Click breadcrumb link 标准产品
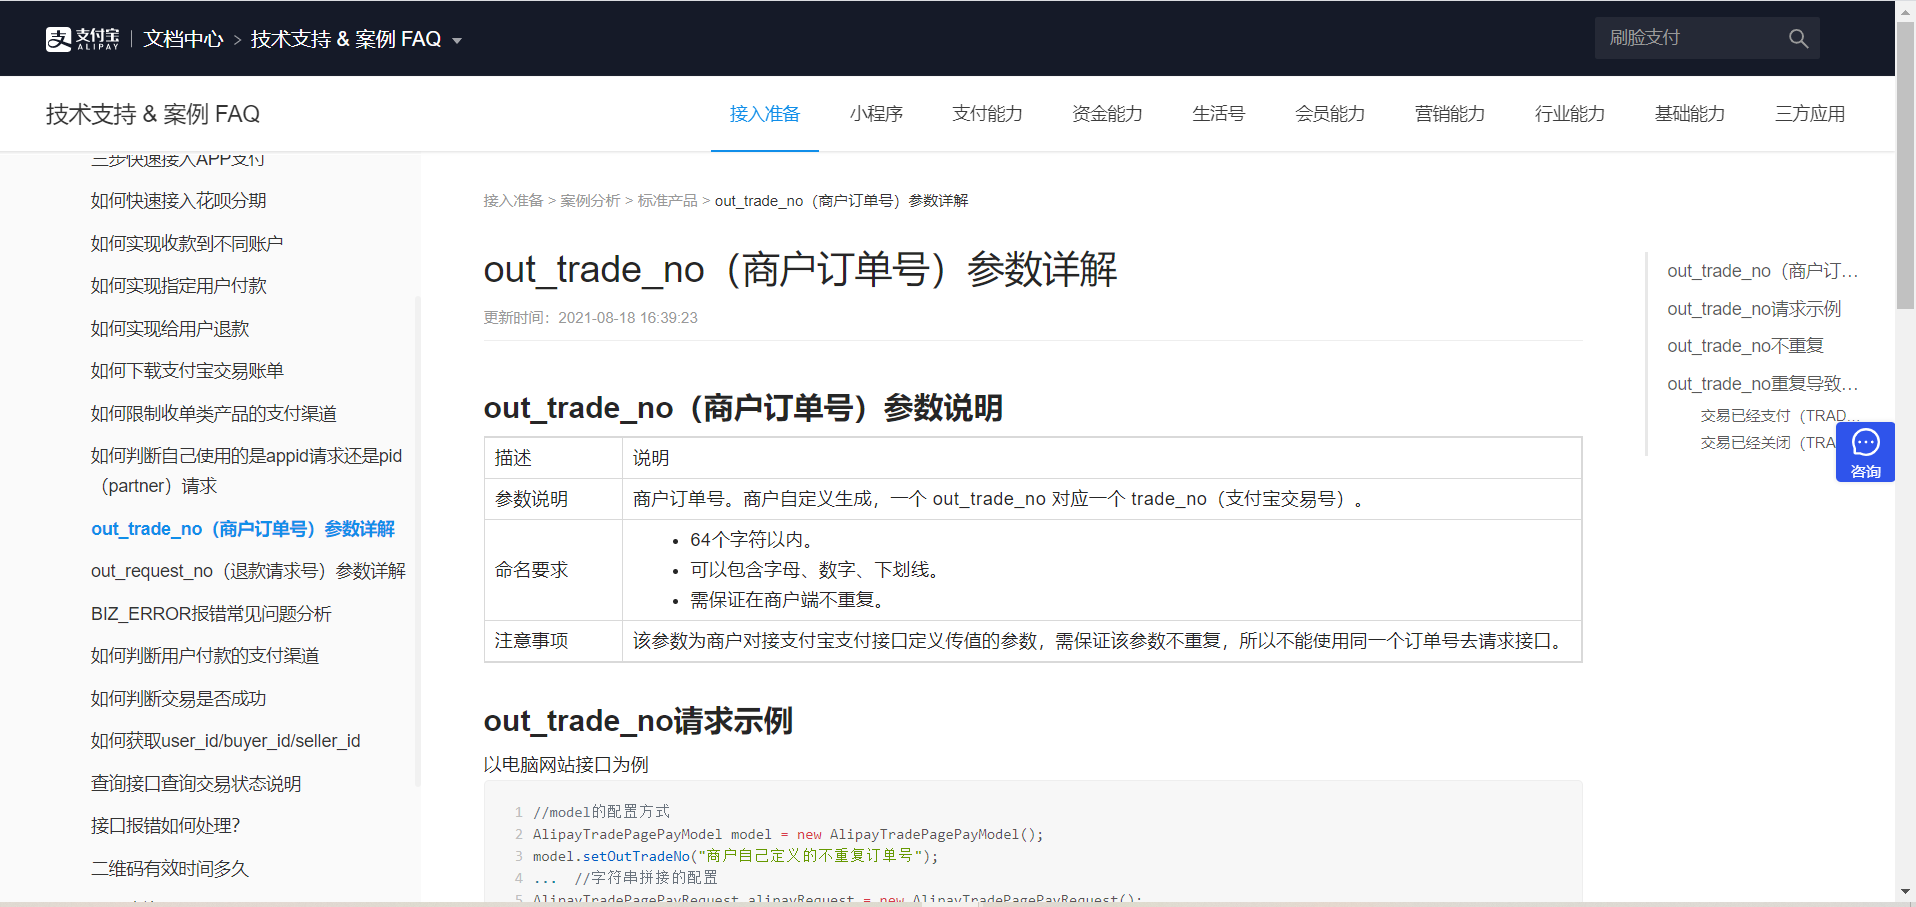1916x907 pixels. click(668, 201)
